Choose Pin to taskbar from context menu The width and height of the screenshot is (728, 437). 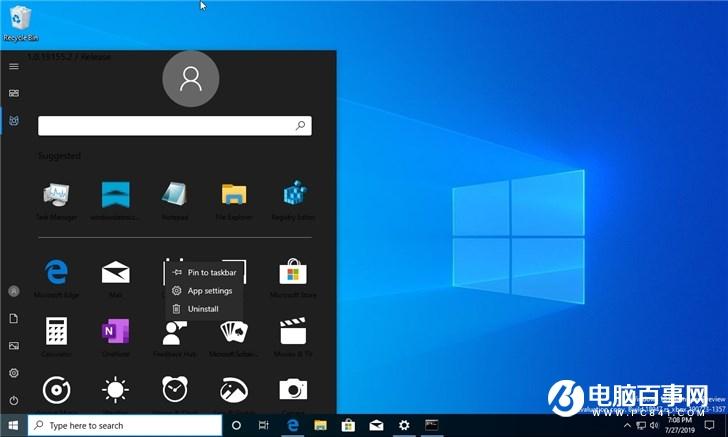pyautogui.click(x=204, y=273)
